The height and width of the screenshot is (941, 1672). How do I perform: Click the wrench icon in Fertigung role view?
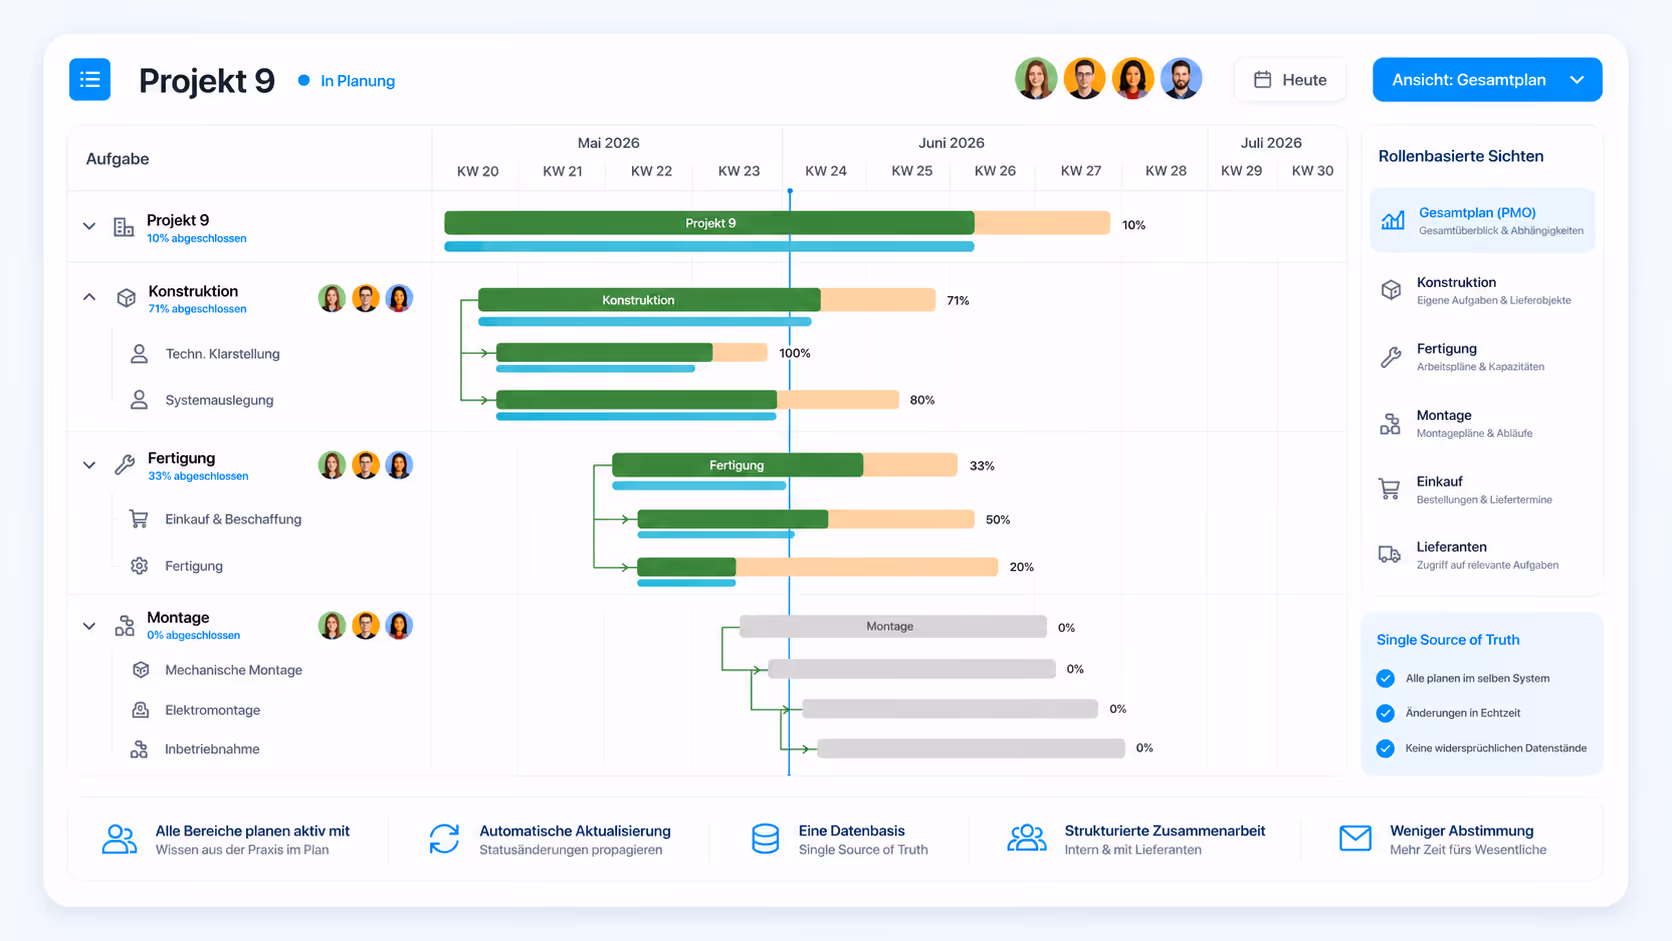pos(1391,357)
